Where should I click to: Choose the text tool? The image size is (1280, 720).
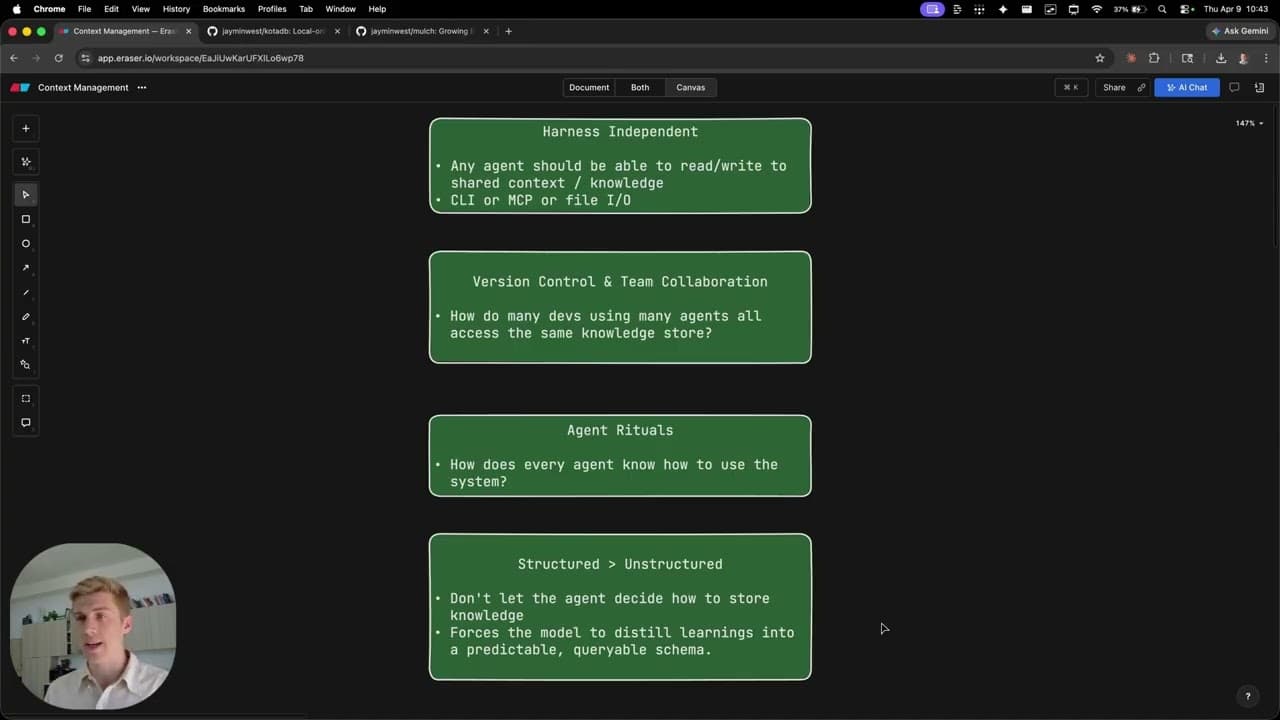pos(25,340)
